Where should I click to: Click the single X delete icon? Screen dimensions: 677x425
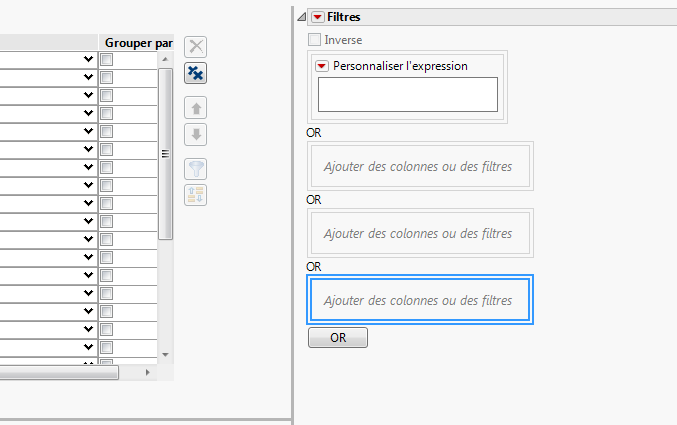(x=197, y=46)
